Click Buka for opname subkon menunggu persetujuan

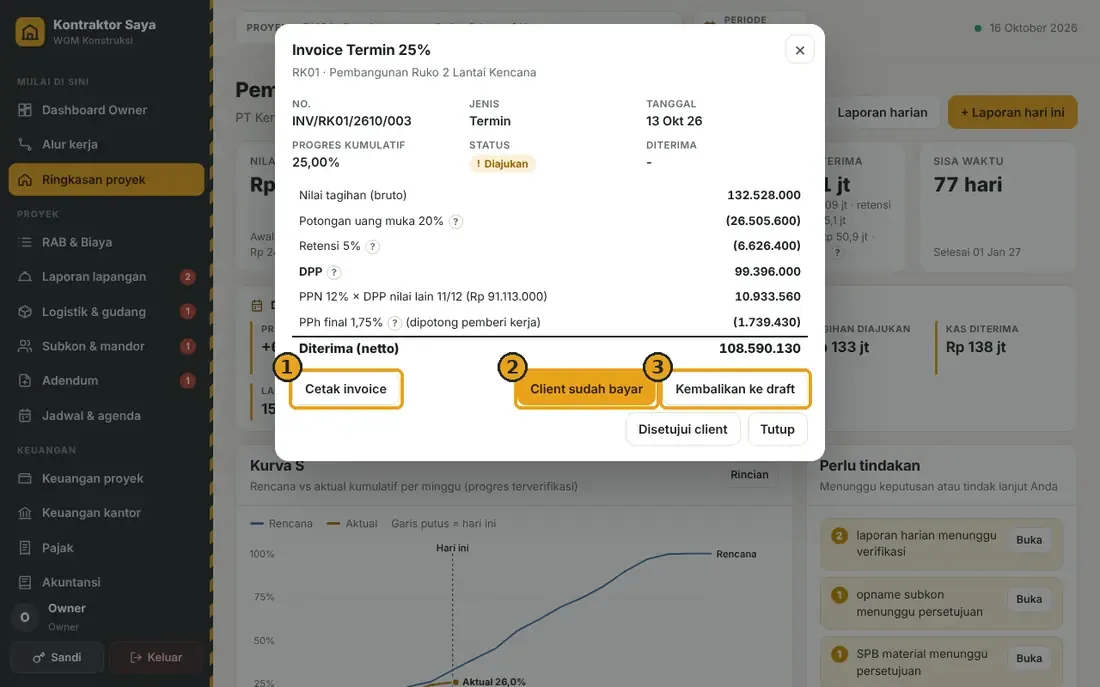1028,599
